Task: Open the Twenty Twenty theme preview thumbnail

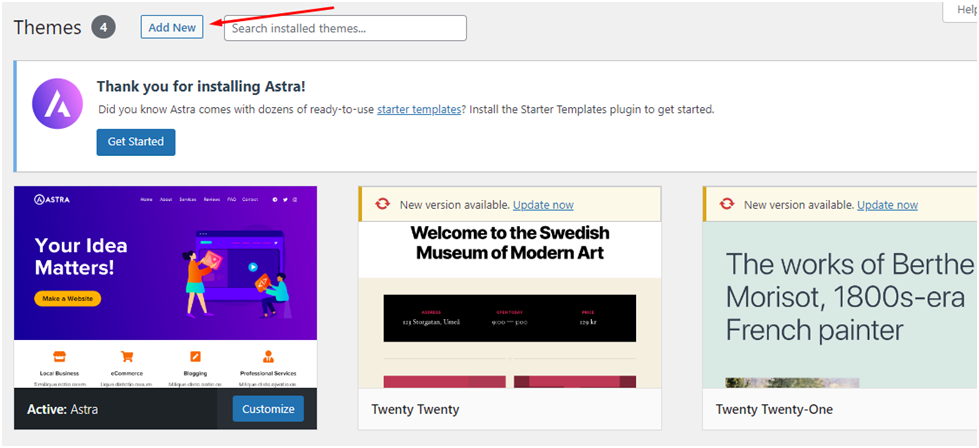Action: (x=509, y=304)
